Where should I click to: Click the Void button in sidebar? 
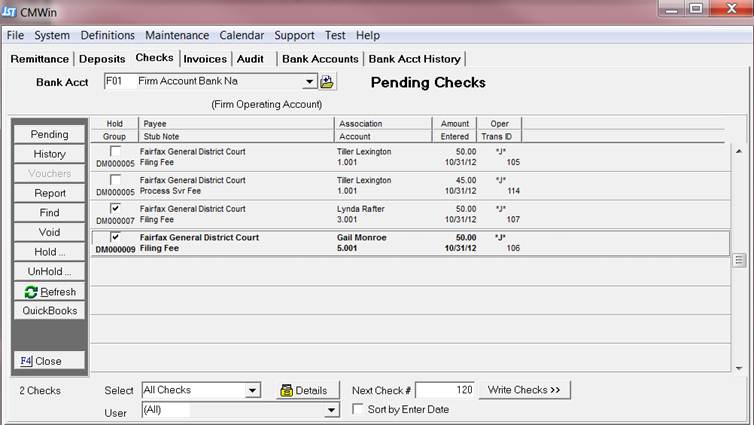49,232
